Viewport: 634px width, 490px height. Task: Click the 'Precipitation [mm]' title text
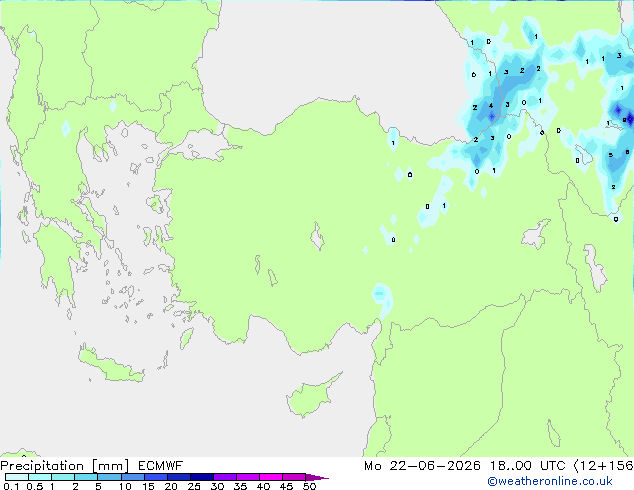click(65, 466)
